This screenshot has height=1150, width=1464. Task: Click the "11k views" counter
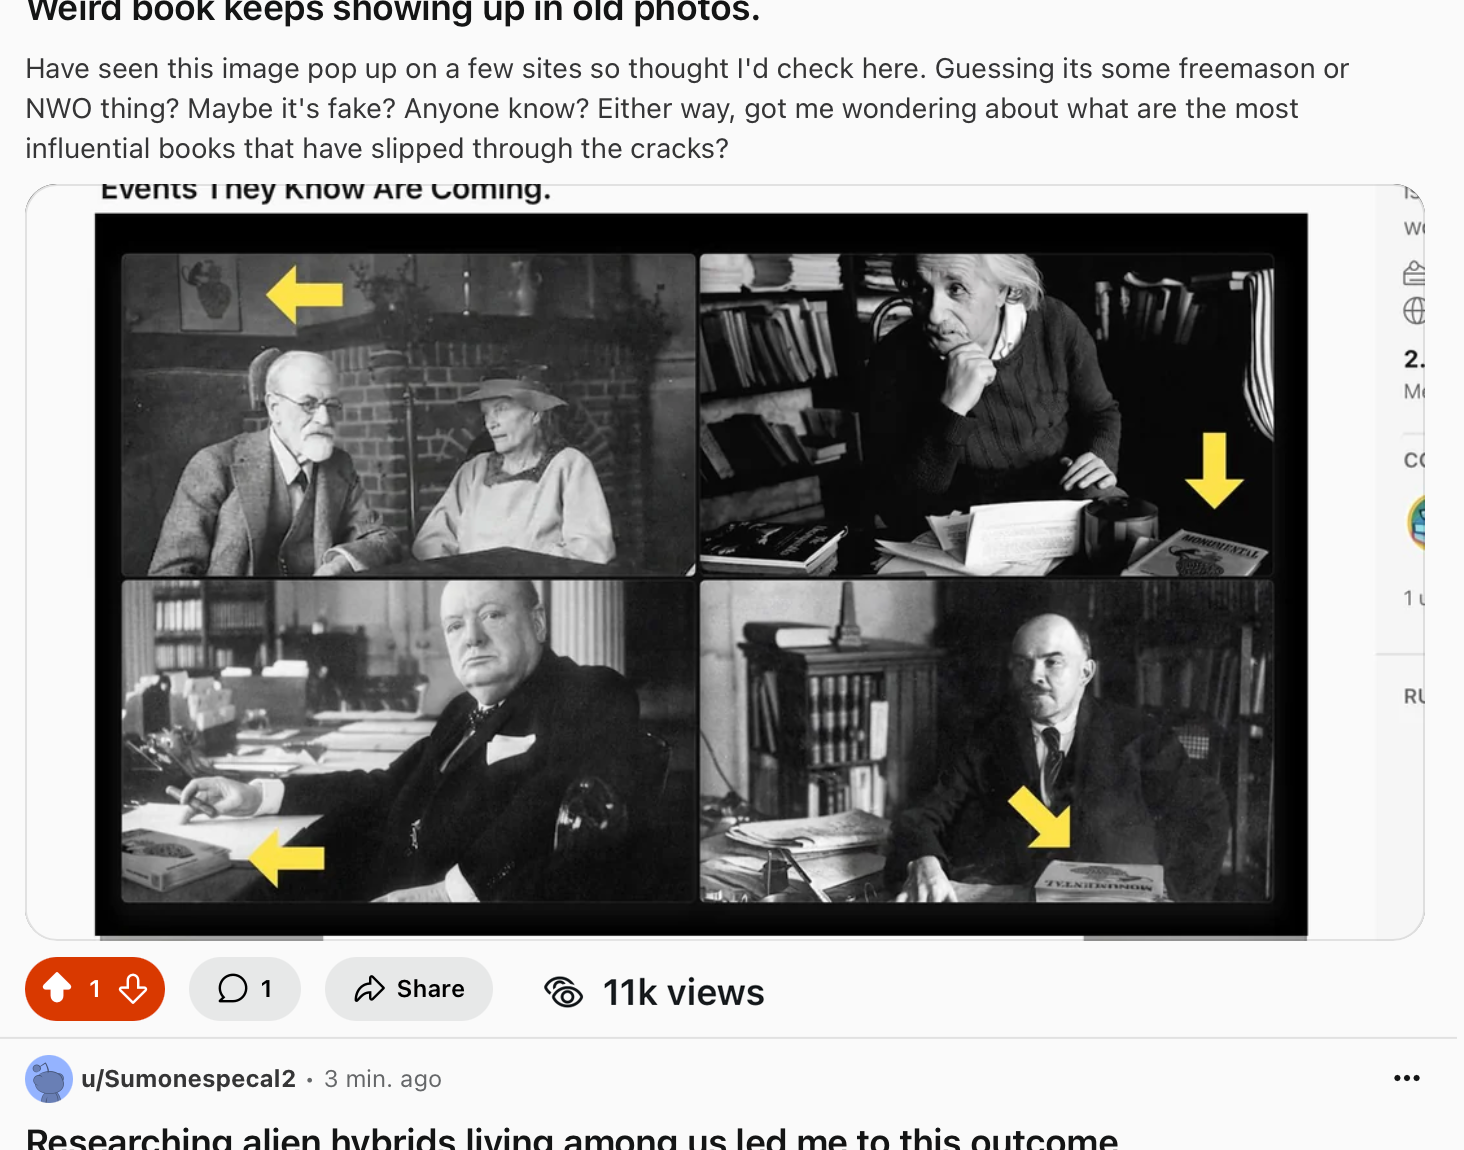tap(683, 992)
